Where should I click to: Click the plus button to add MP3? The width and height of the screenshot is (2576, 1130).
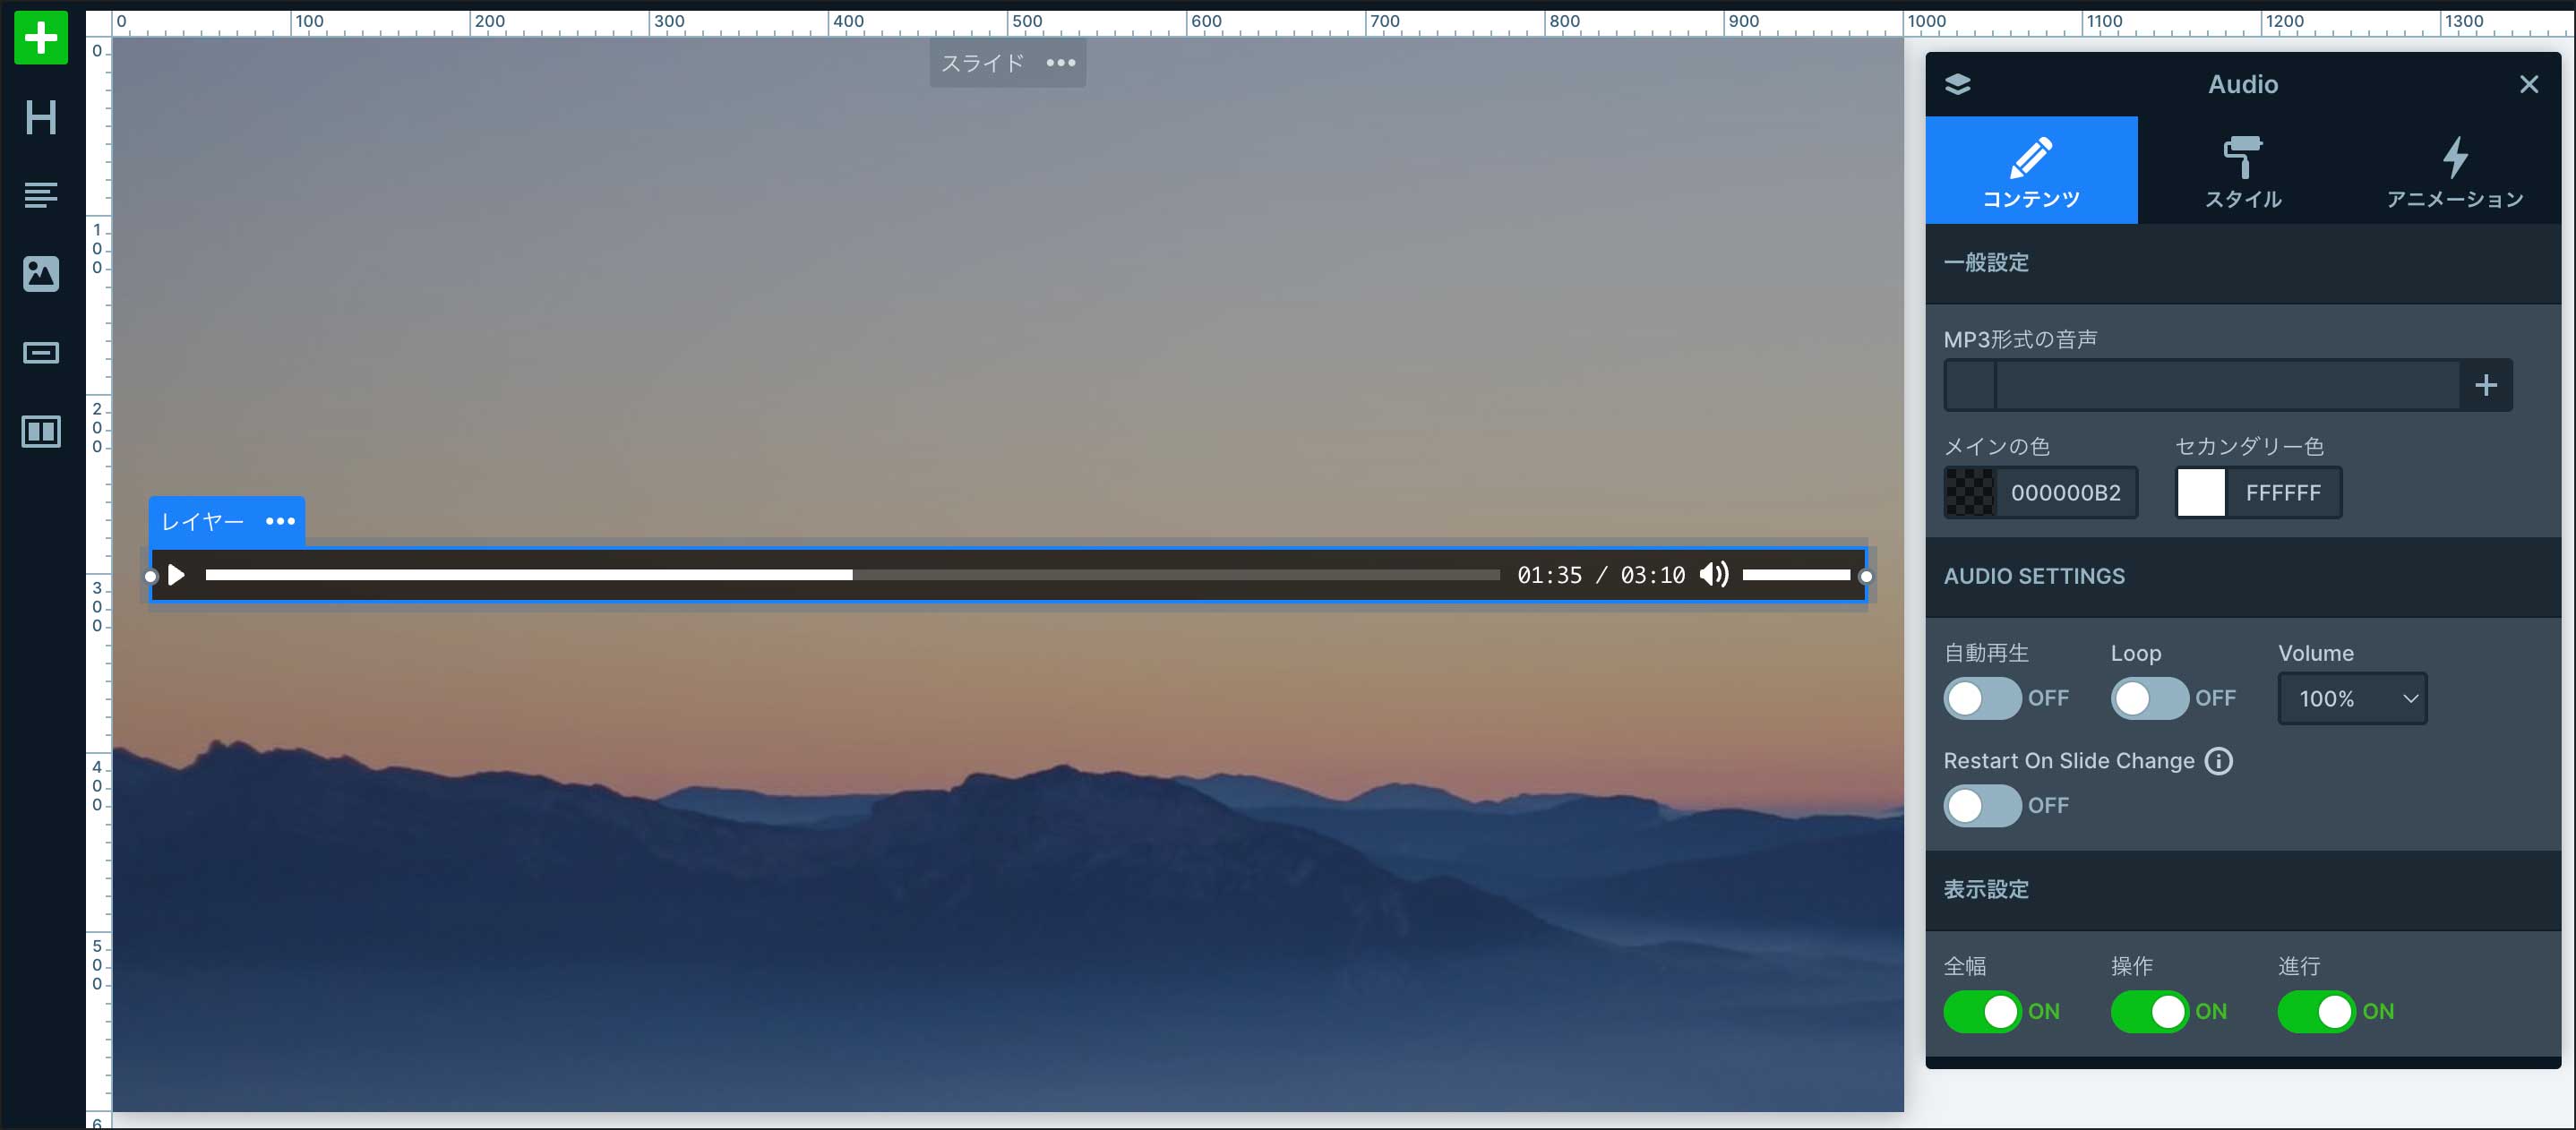(x=2485, y=386)
